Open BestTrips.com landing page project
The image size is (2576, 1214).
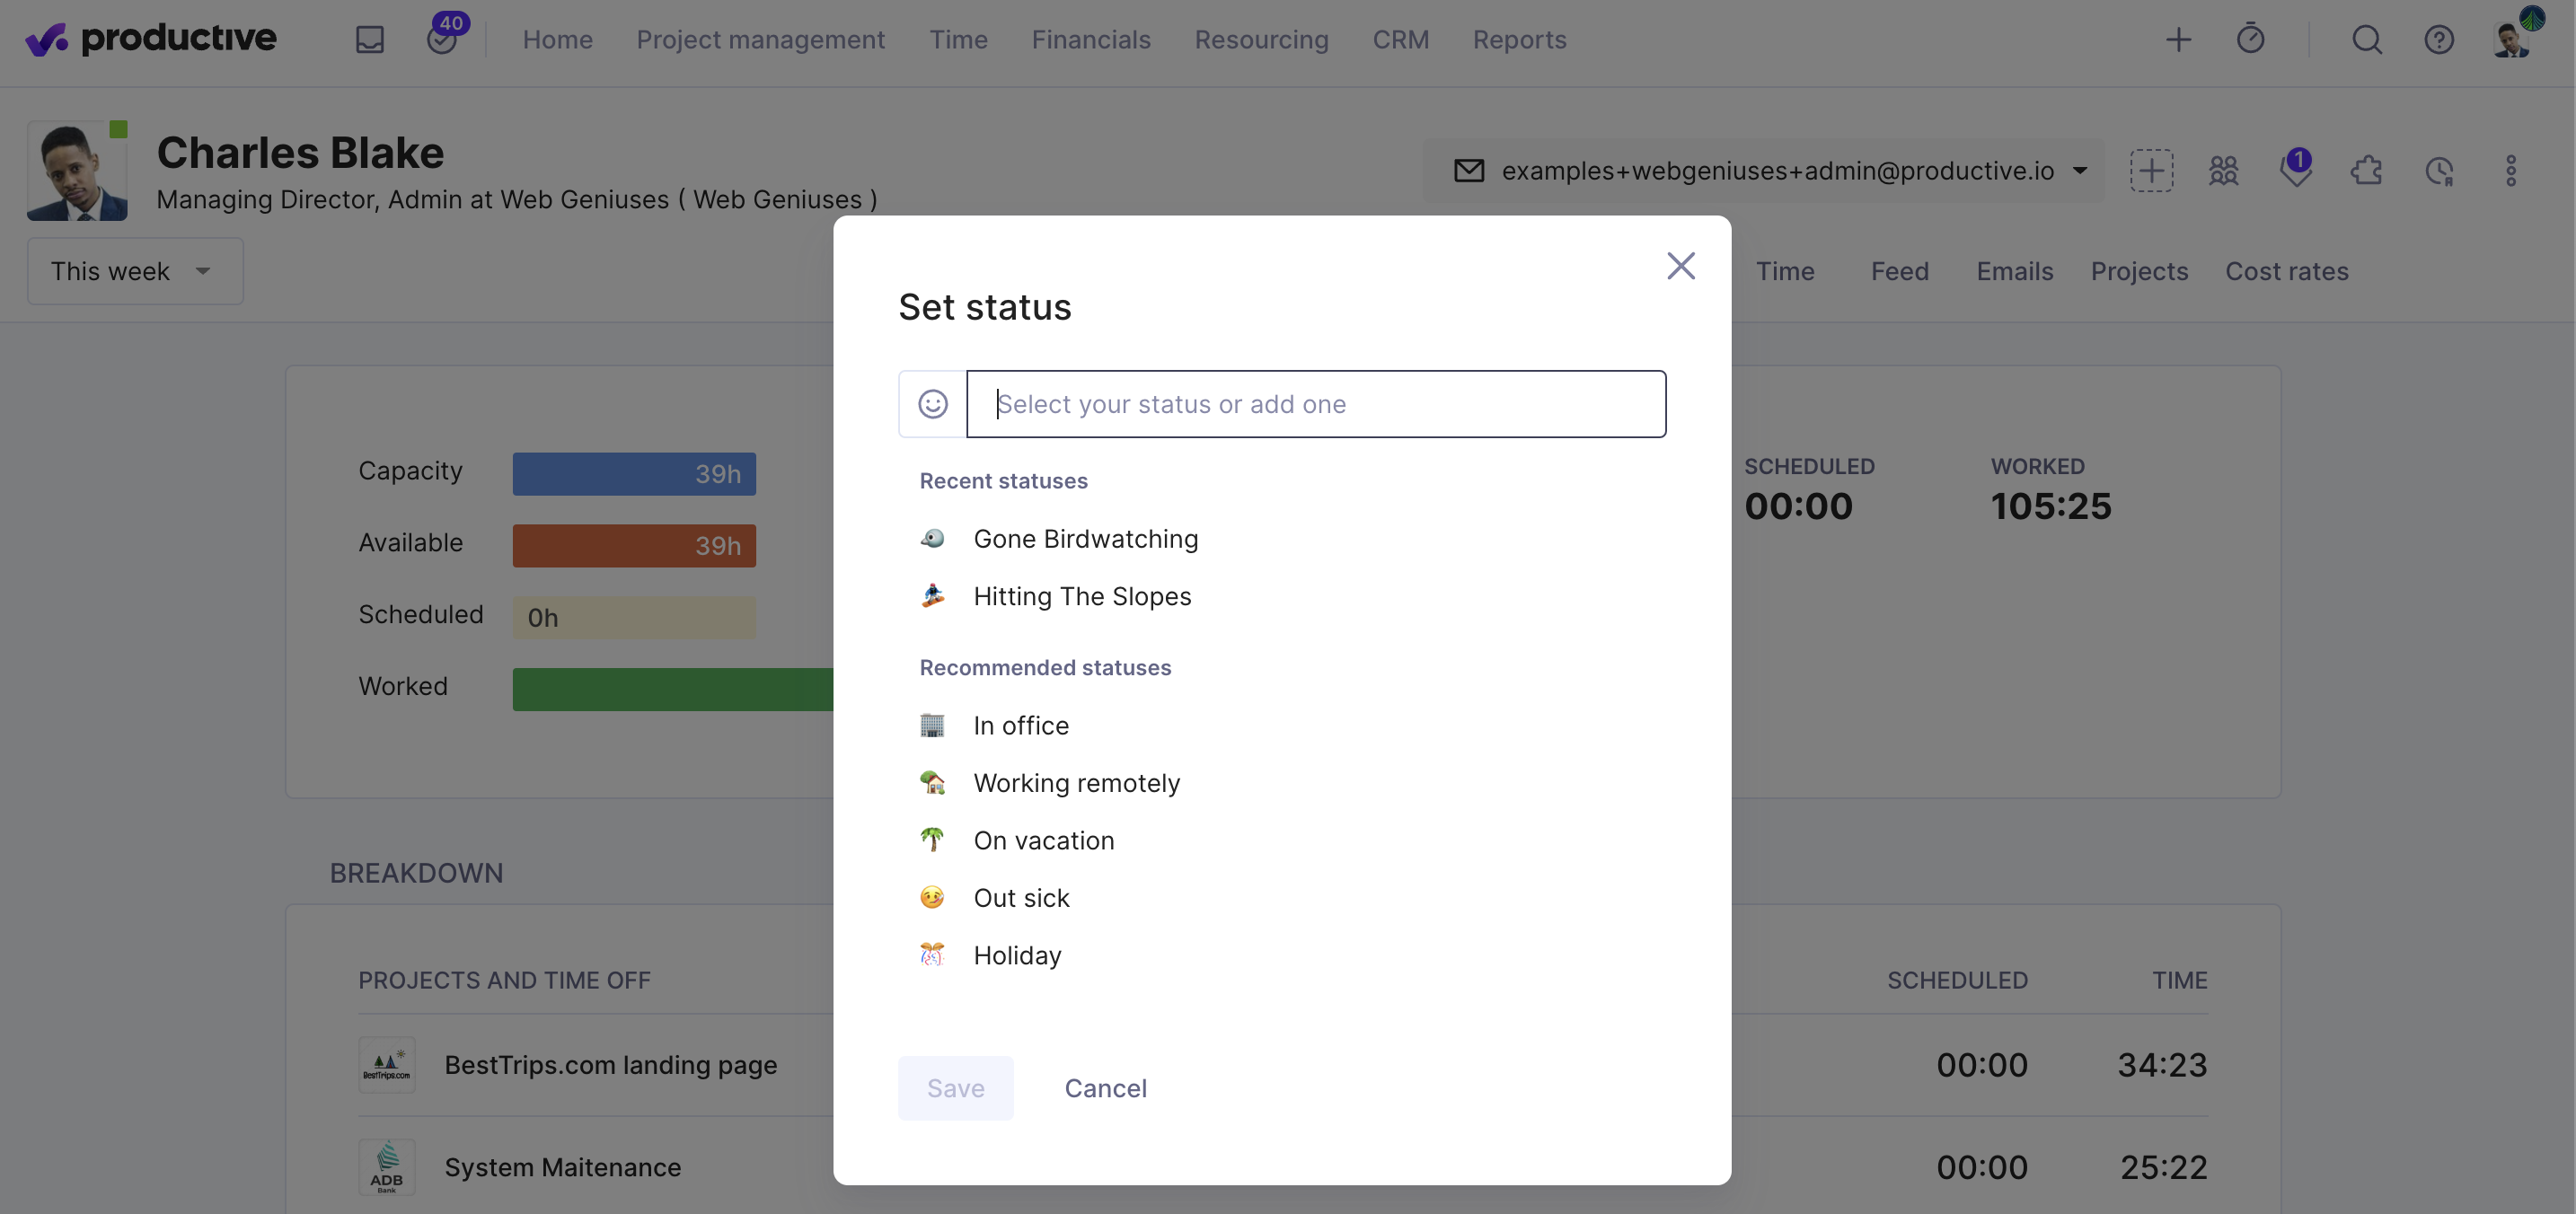click(610, 1065)
